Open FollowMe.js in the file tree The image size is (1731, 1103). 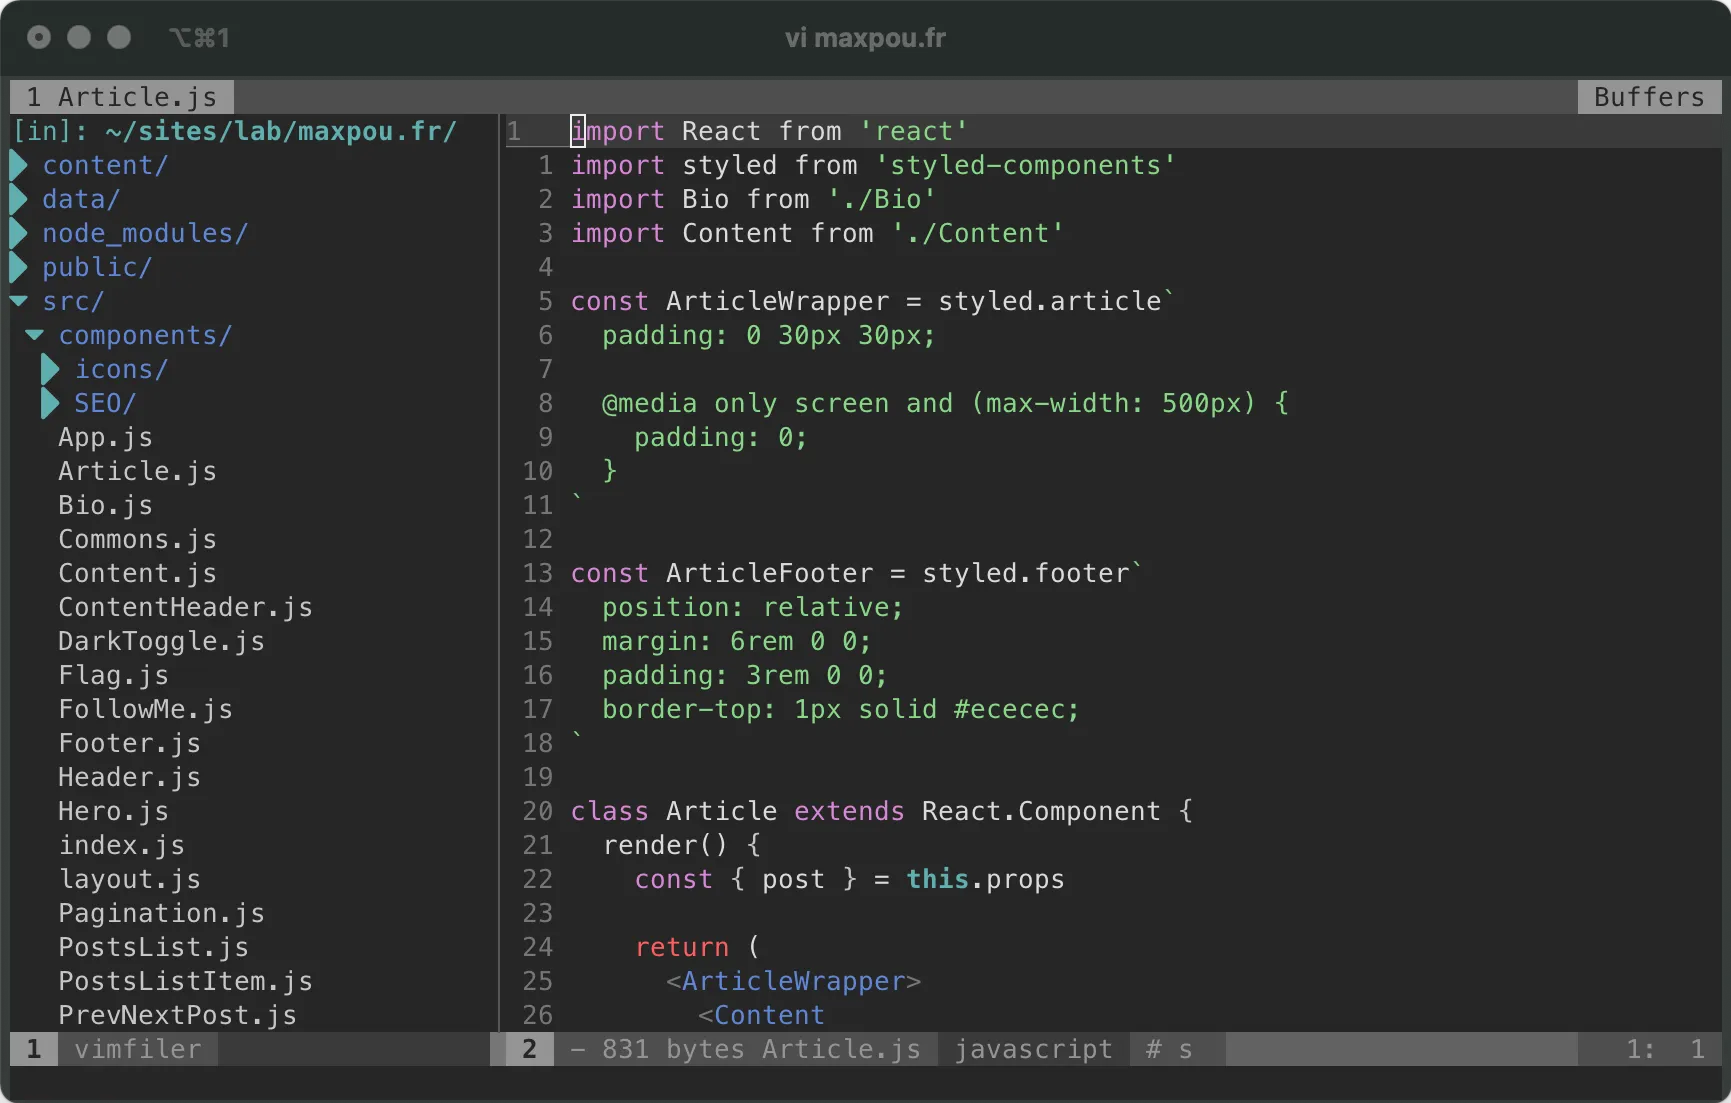[x=145, y=709]
